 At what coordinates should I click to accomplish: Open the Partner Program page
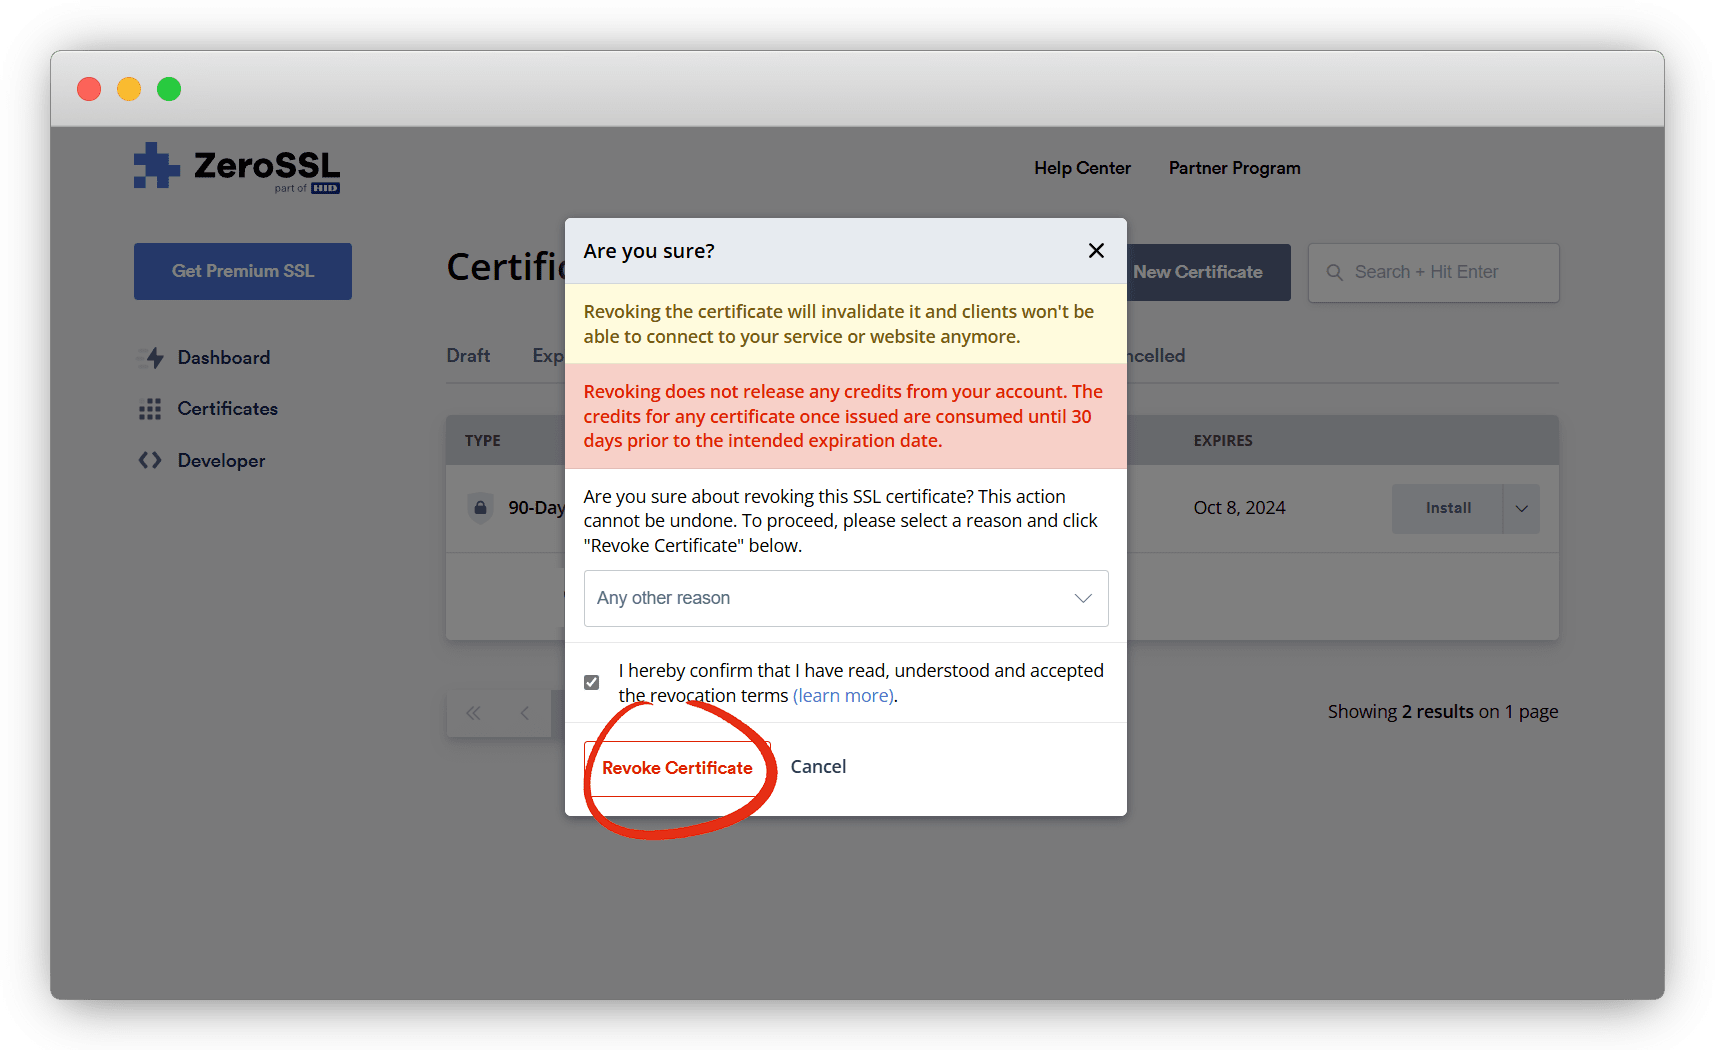pyautogui.click(x=1234, y=168)
